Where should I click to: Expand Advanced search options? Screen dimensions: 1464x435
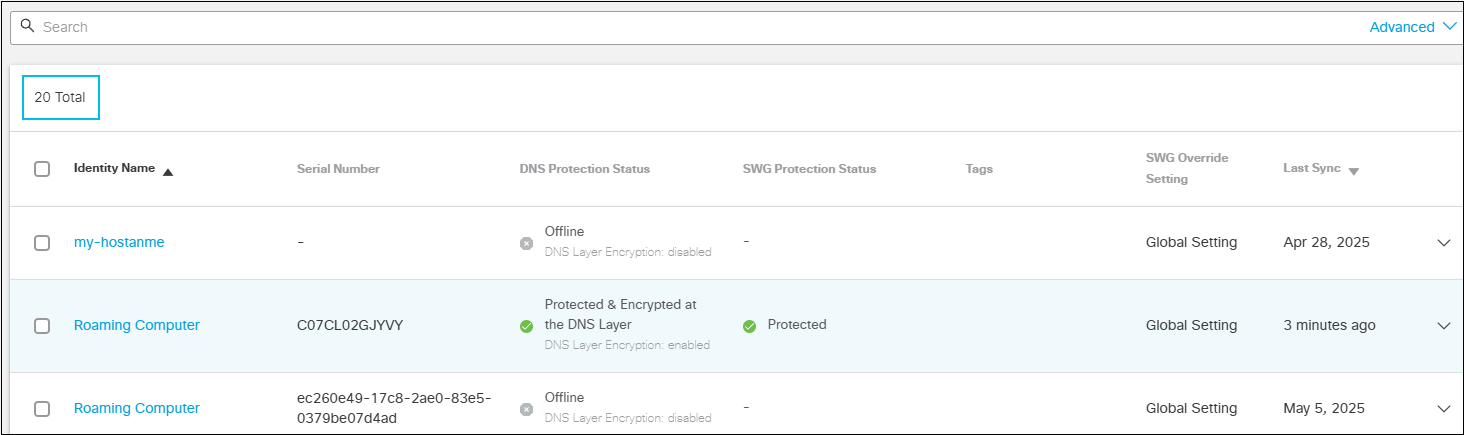1414,27
